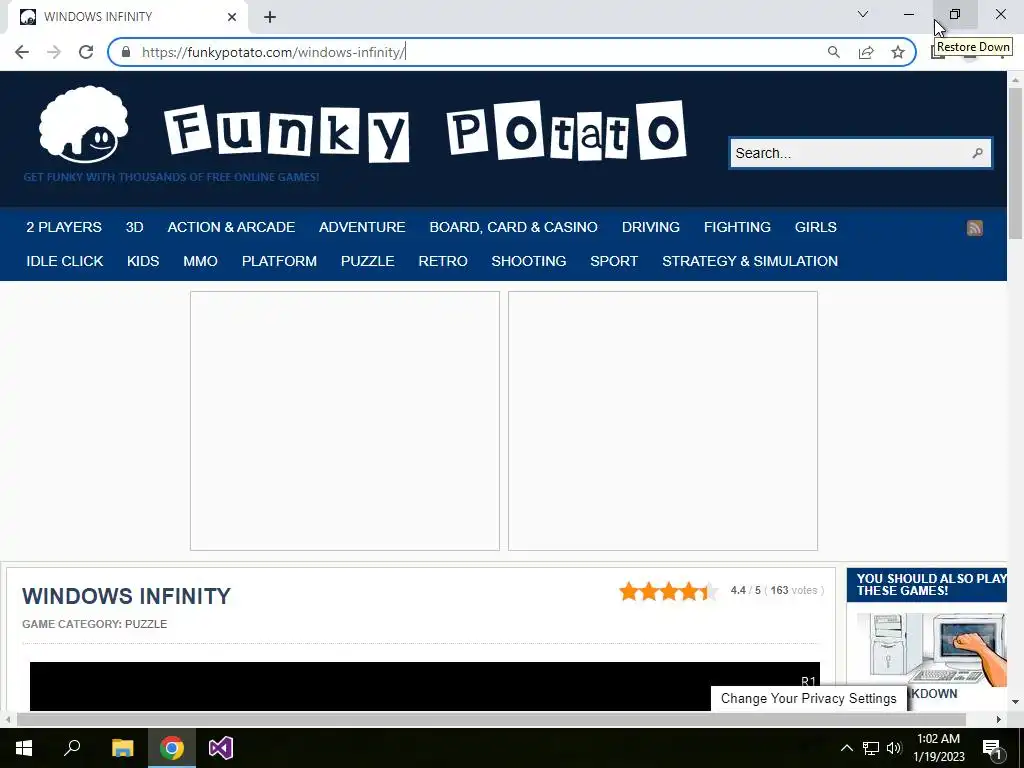The image size is (1024, 768).
Task: Click the scroll down arrow of vertical scrollbar
Action: (x=1015, y=702)
